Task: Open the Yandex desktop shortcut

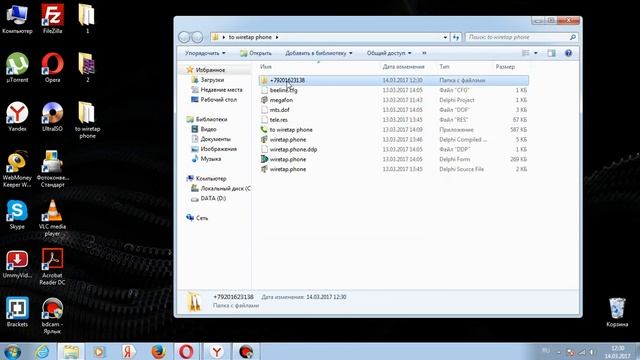Action: point(17,116)
